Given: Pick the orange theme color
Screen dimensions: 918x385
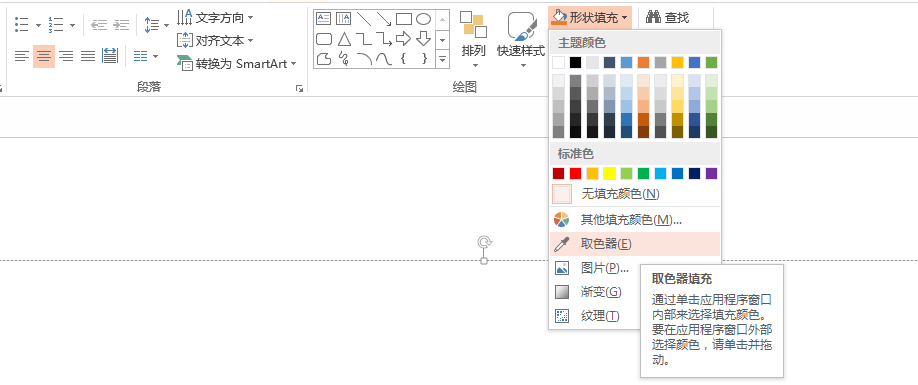Looking at the screenshot, I should (643, 63).
